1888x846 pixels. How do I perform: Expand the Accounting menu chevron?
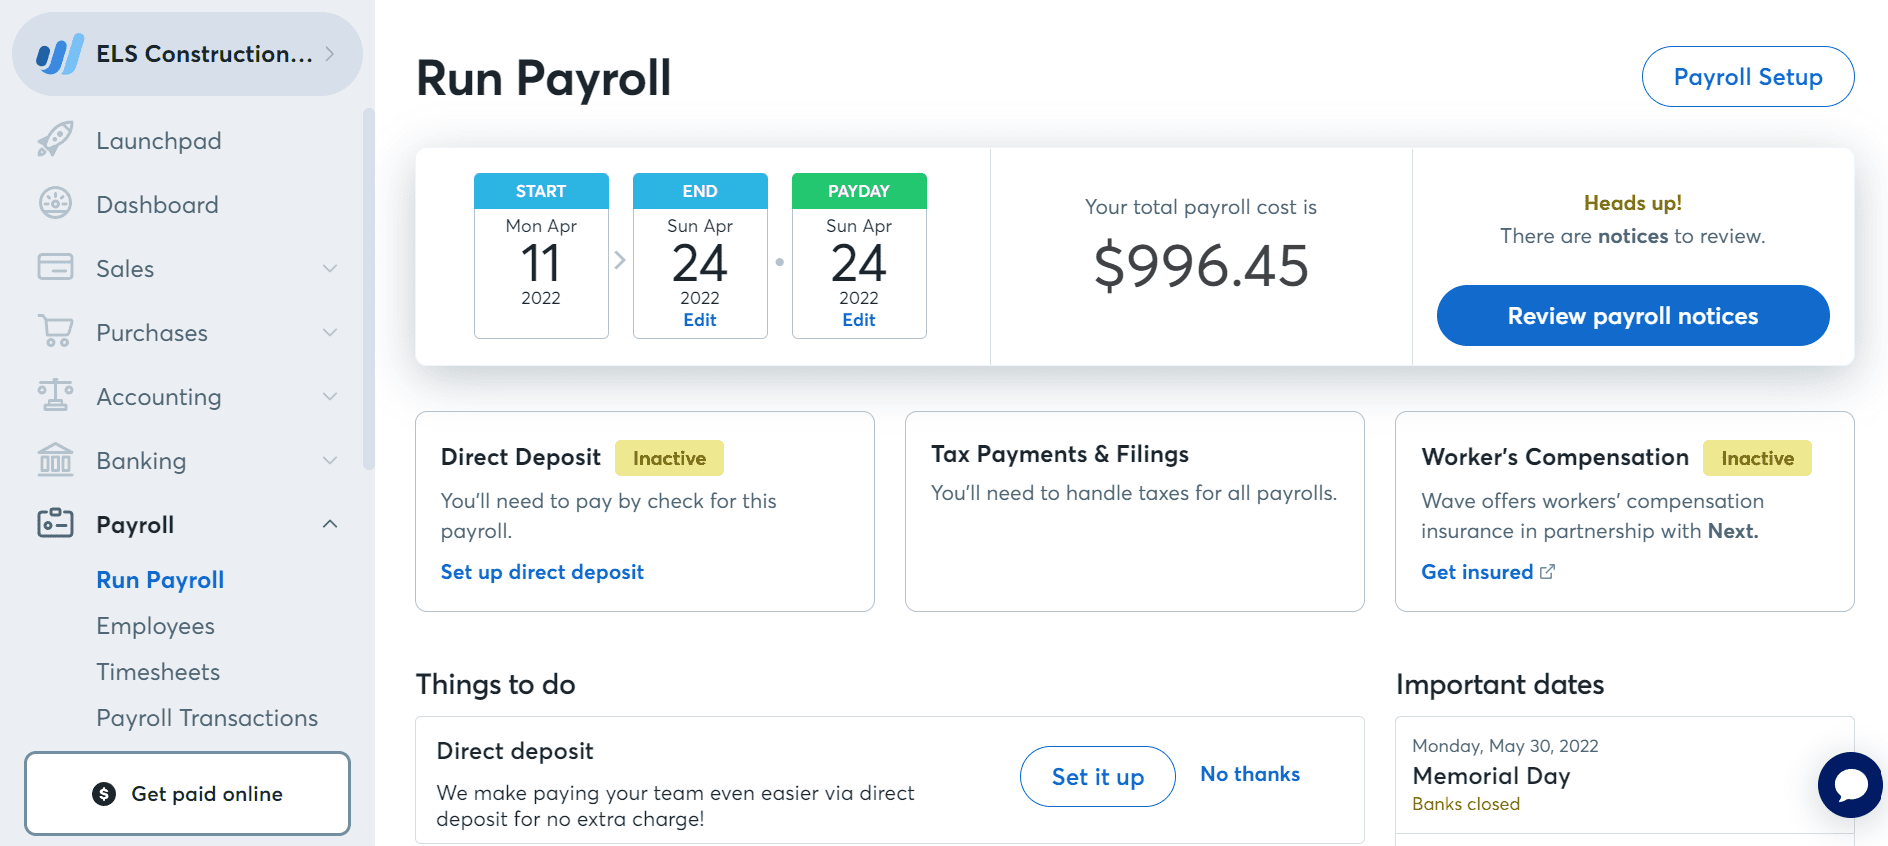330,396
